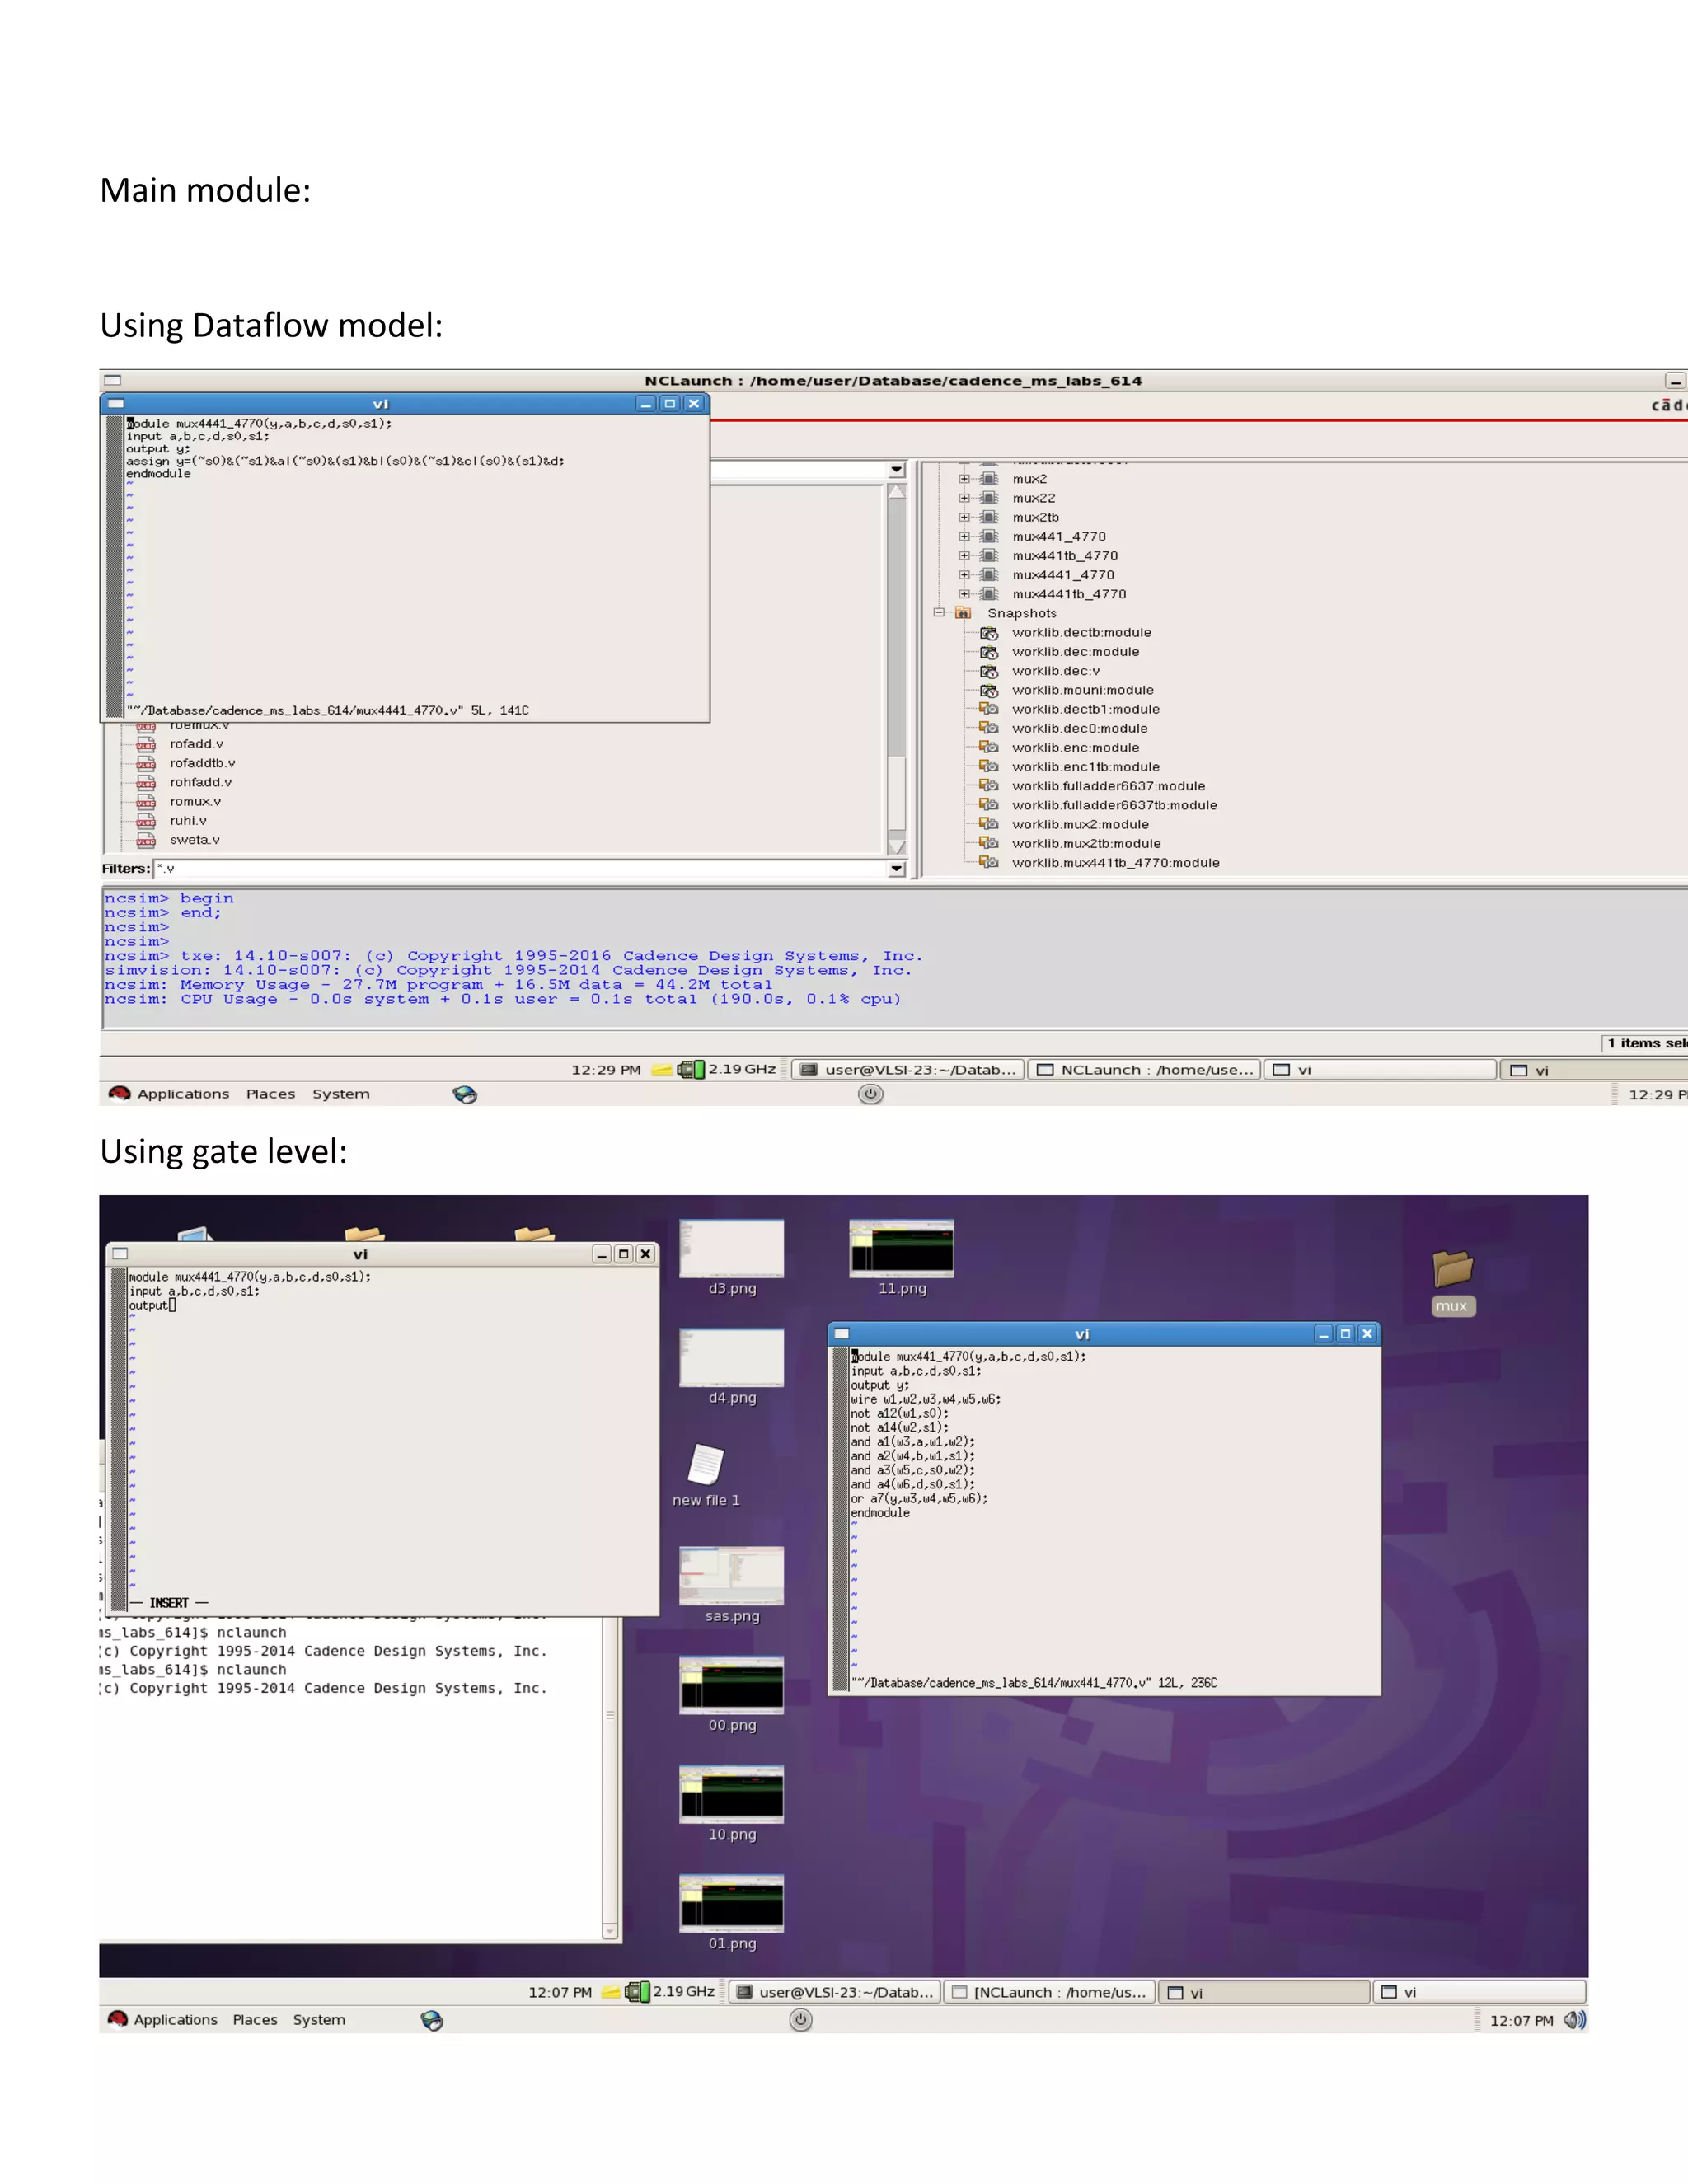Click the nclaunch terminal window's vertical scrollbar
The height and width of the screenshot is (2184, 1688).
610,1778
